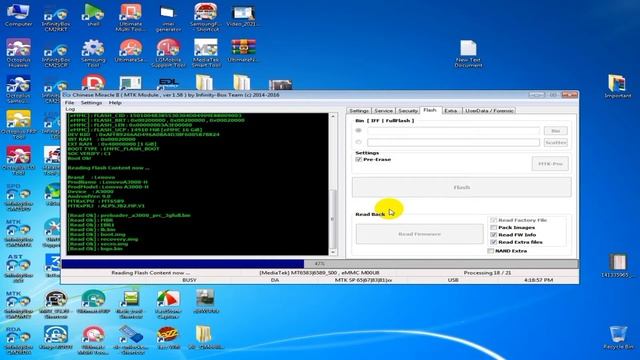This screenshot has height=360, width=640.
Task: Click the Bin browse button
Action: (556, 131)
